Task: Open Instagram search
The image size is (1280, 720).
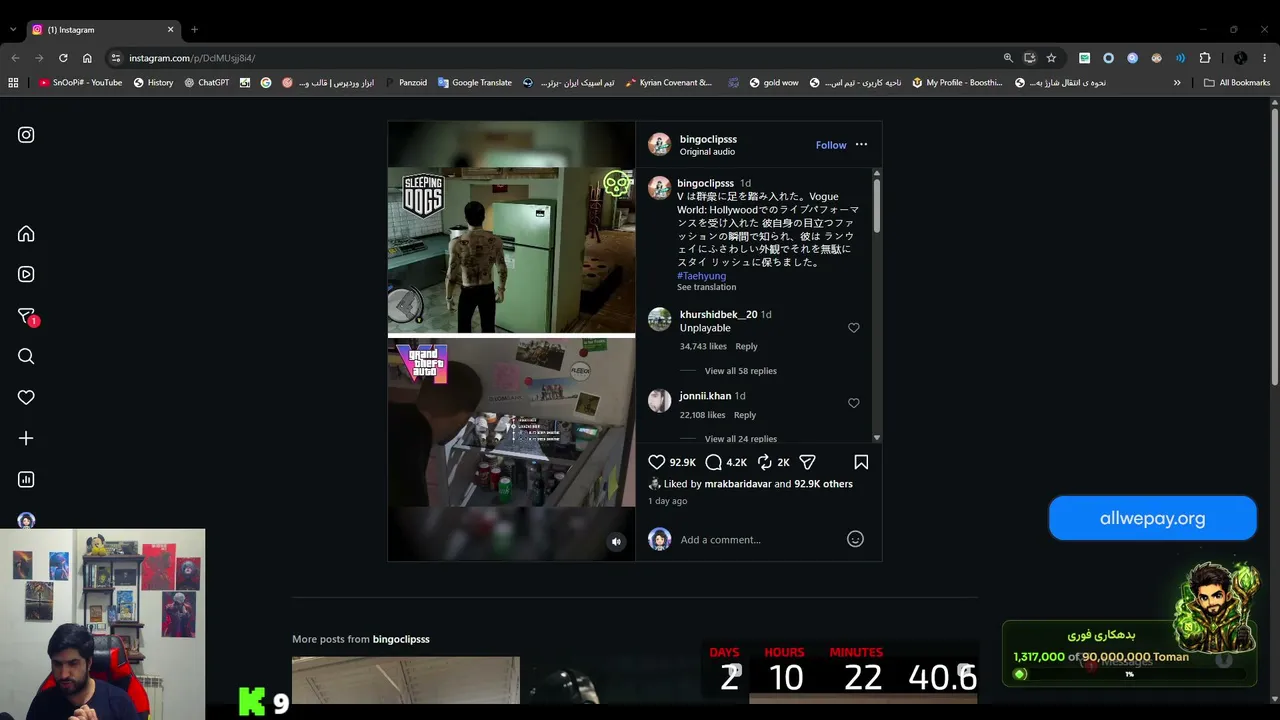Action: tap(26, 356)
